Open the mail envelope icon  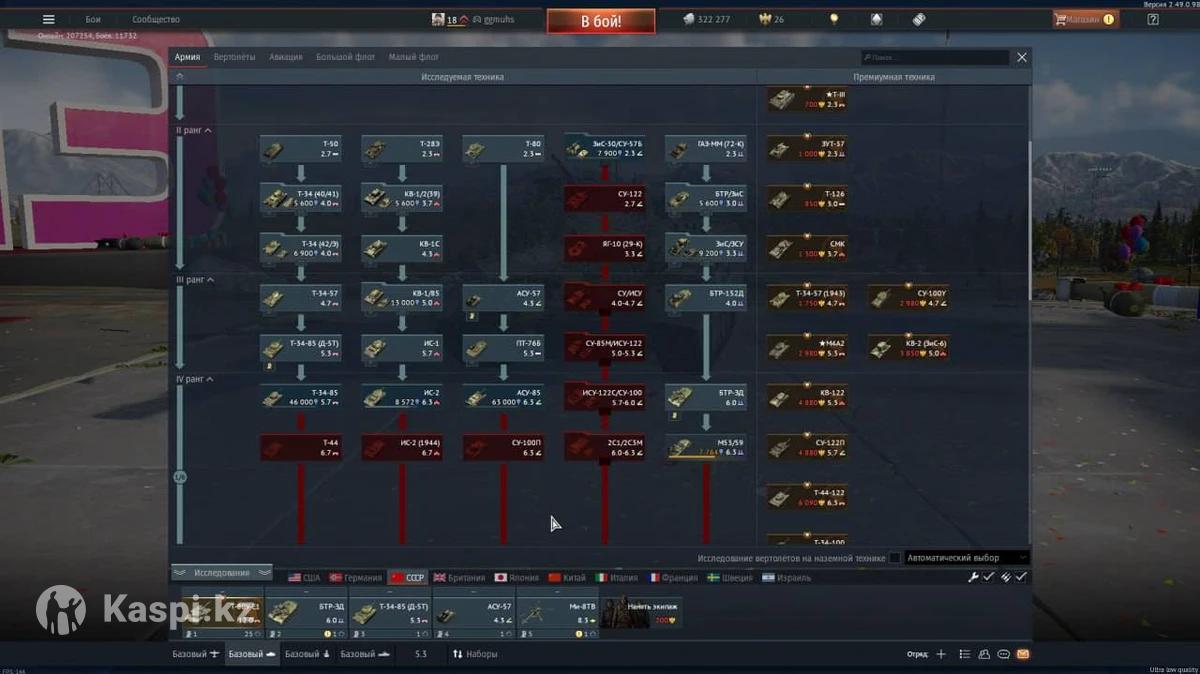[x=1022, y=654]
